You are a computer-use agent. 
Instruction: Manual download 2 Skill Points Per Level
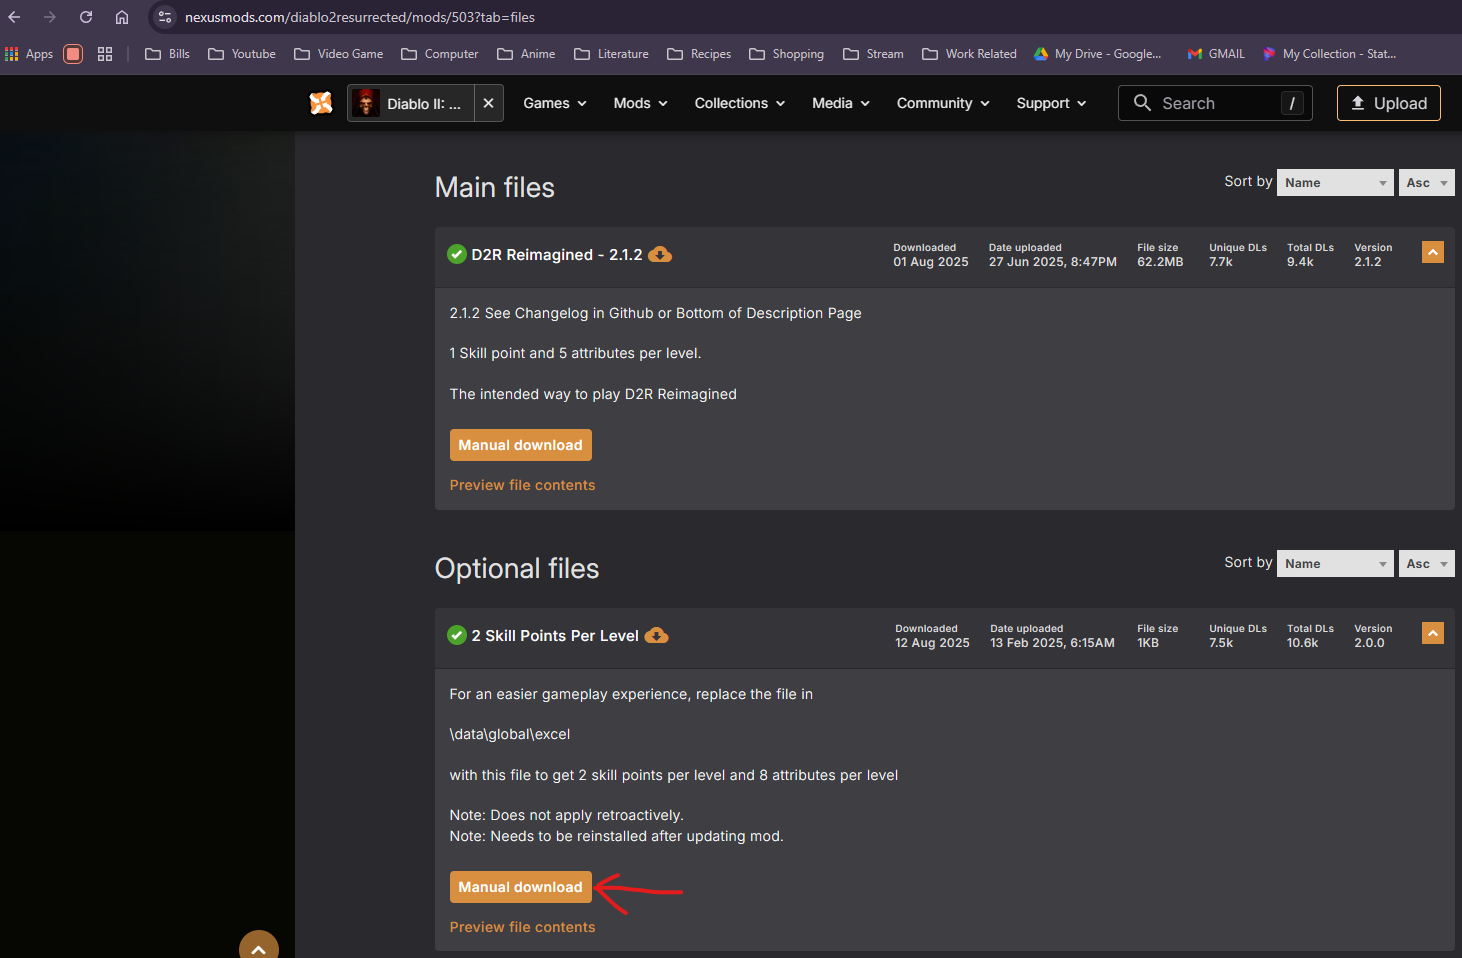point(521,887)
